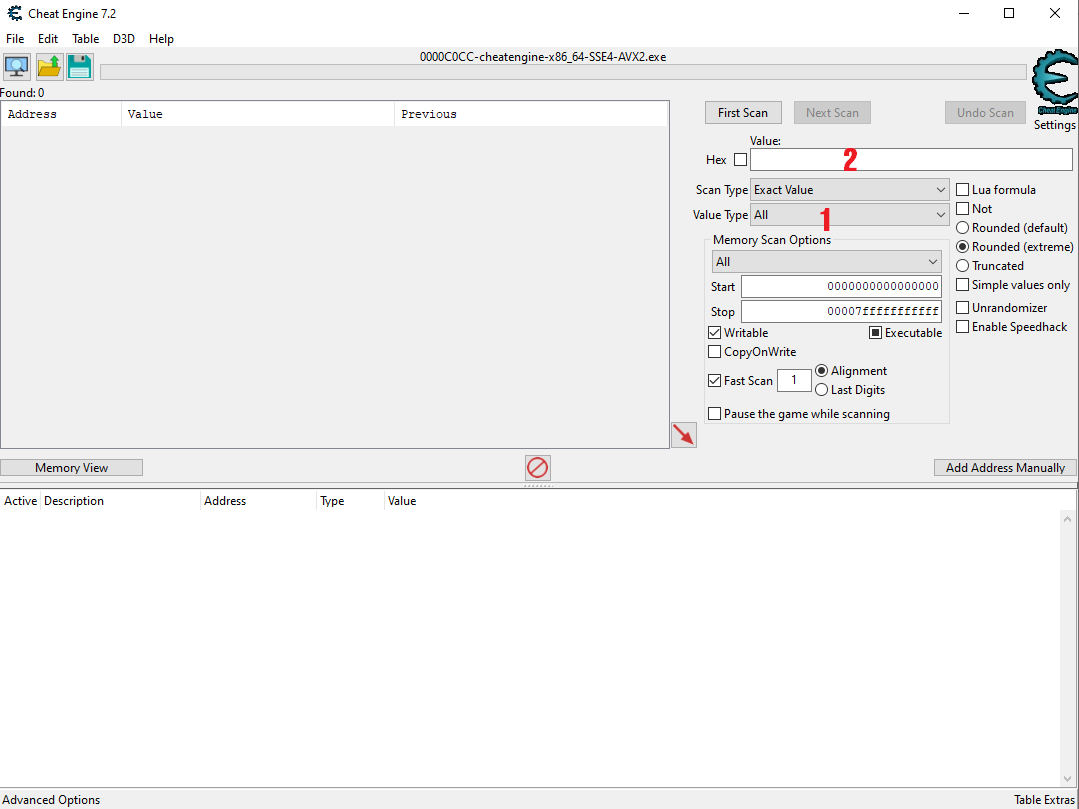The height and width of the screenshot is (809, 1079).
Task: Open Advanced Options
Action: point(52,800)
